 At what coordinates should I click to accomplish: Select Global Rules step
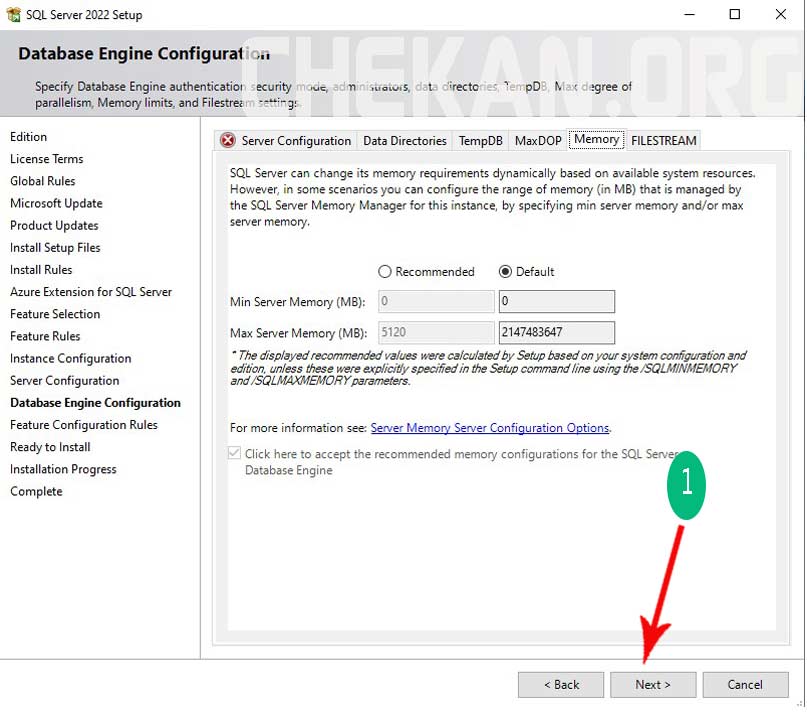pos(42,181)
